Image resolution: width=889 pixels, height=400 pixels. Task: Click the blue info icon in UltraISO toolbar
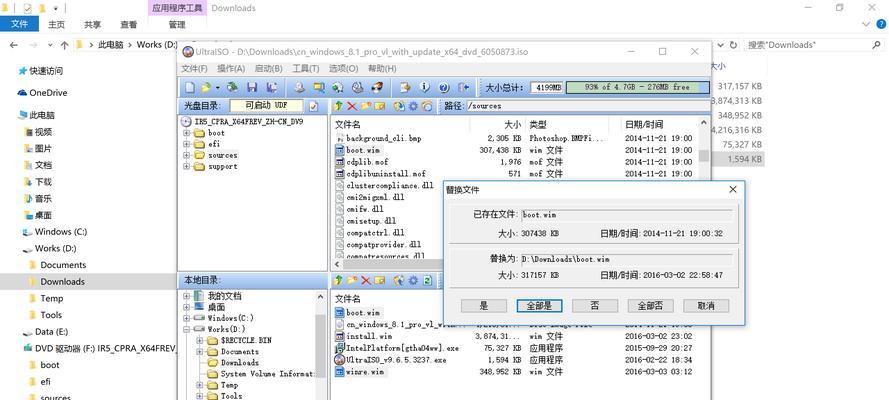coord(425,87)
